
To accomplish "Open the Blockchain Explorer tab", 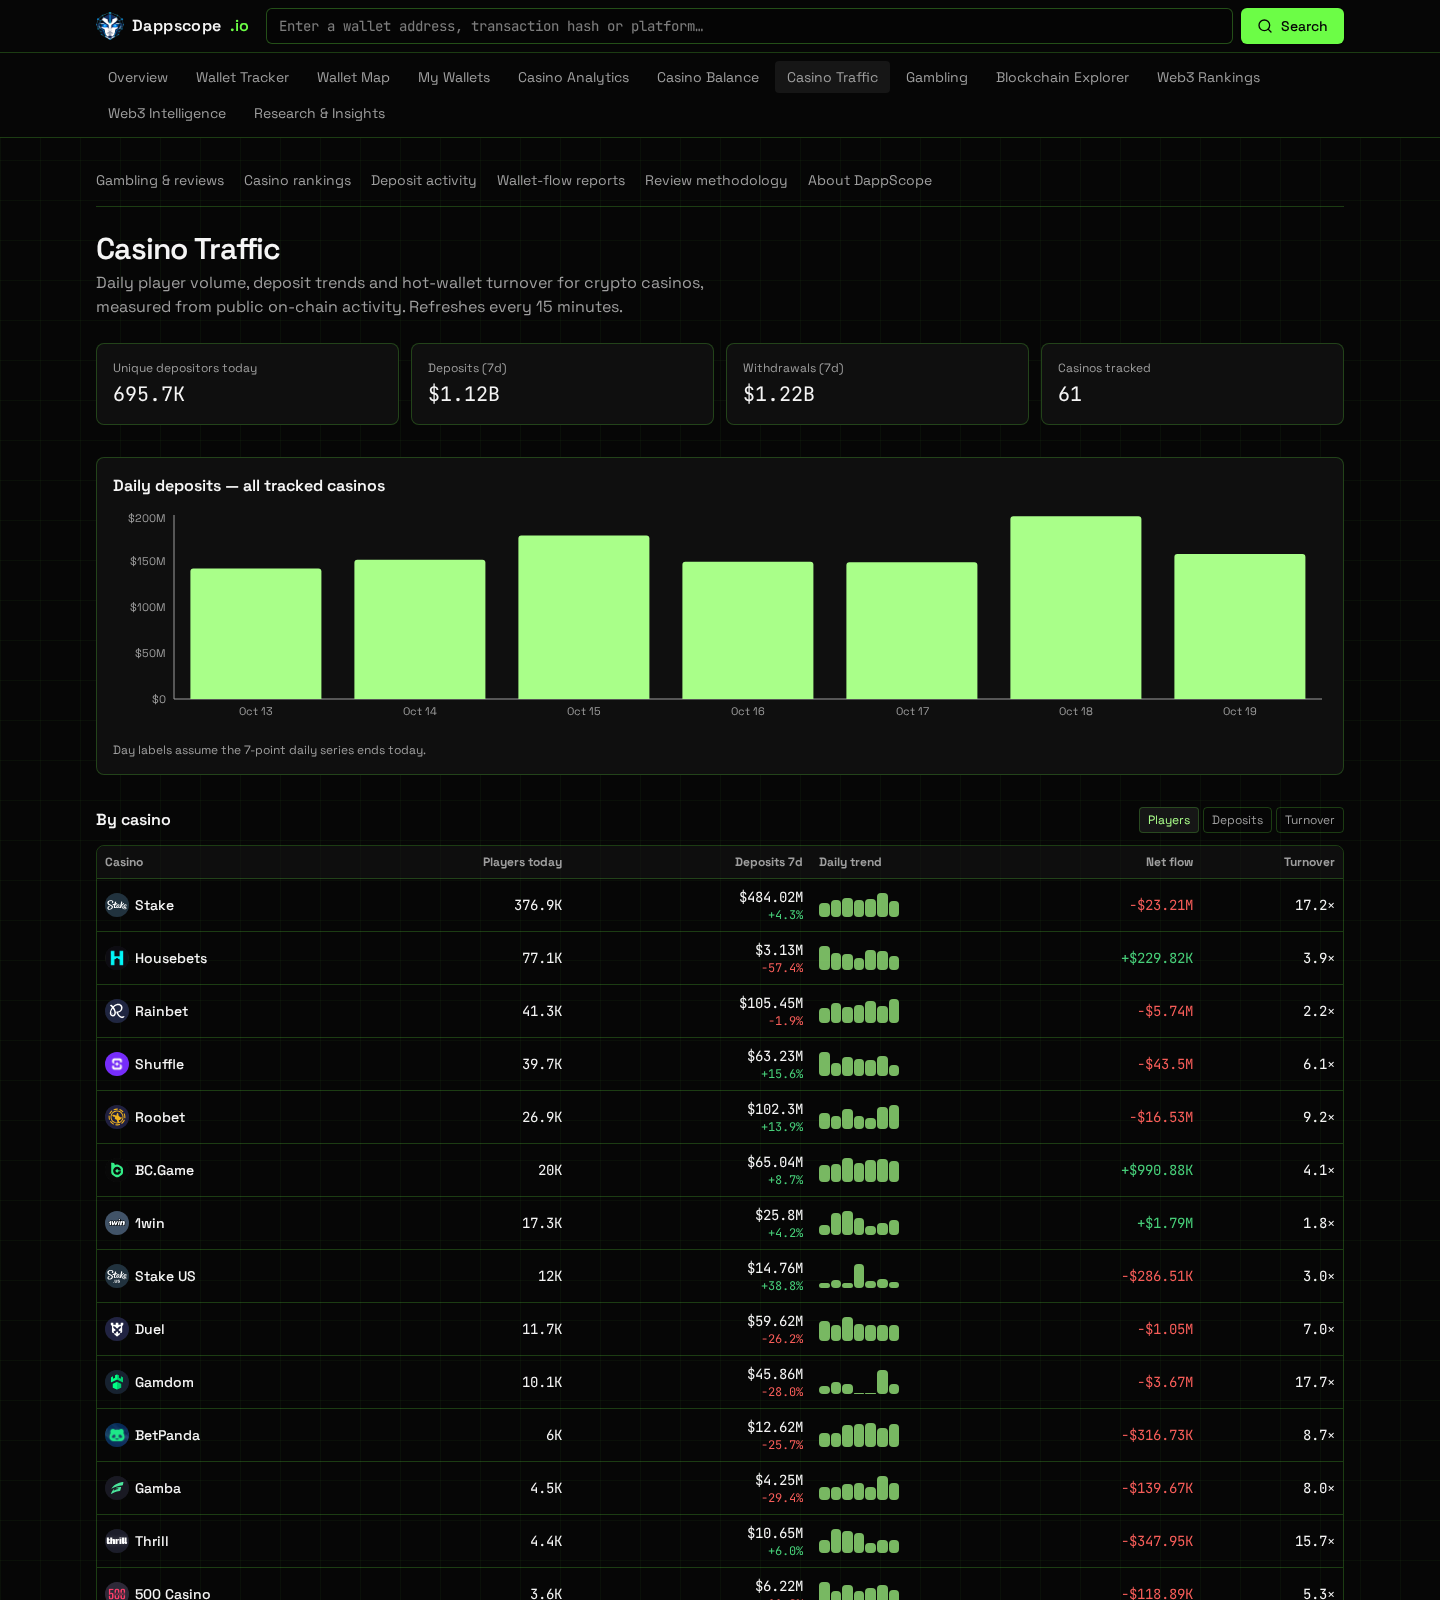I will click(x=1062, y=77).
